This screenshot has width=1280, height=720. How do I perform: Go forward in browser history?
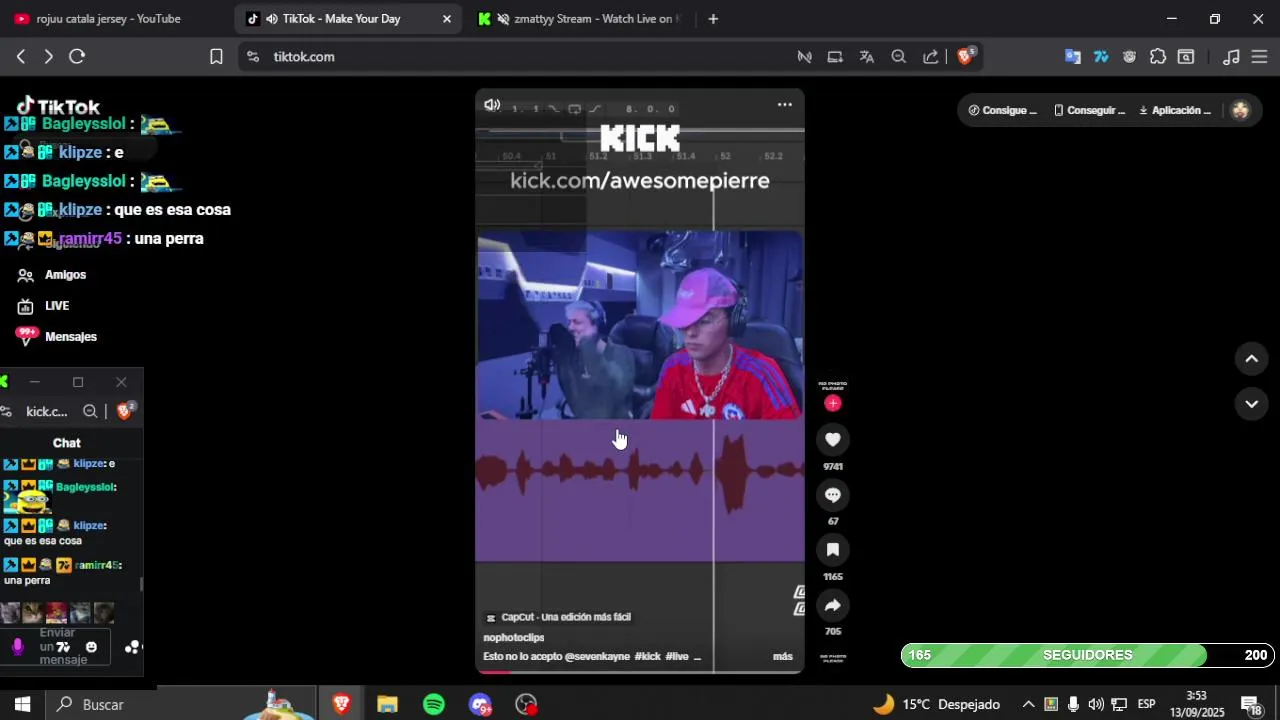point(48,57)
